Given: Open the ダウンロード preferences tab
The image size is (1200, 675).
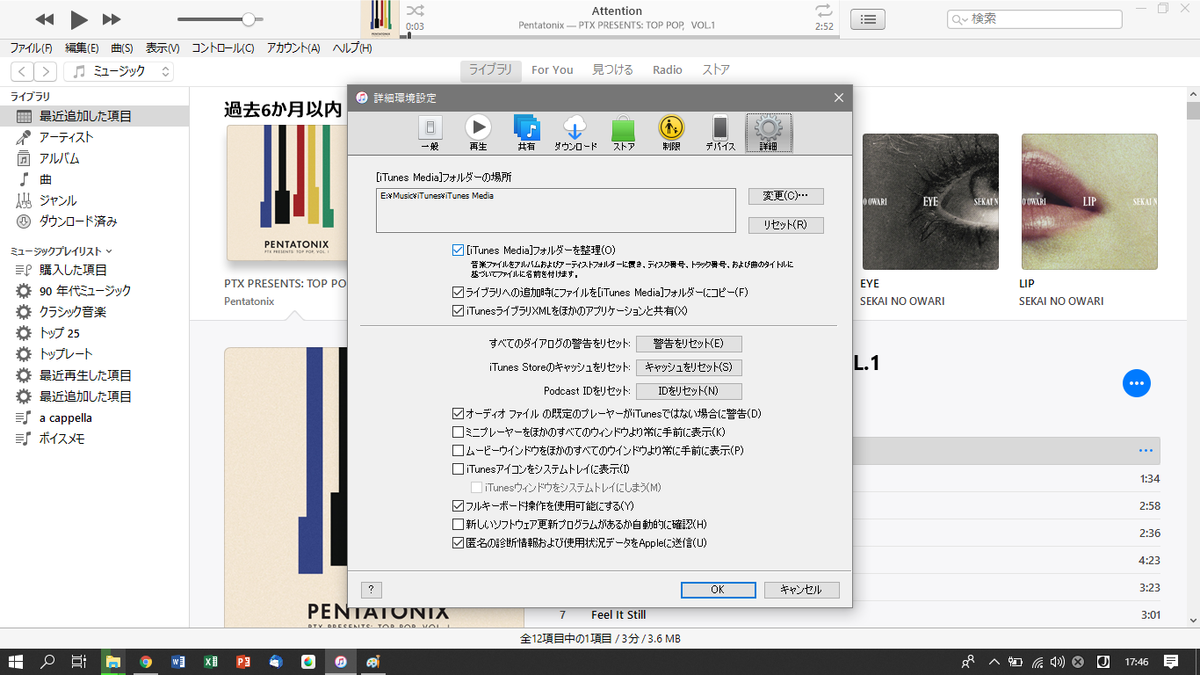Looking at the screenshot, I should point(576,133).
